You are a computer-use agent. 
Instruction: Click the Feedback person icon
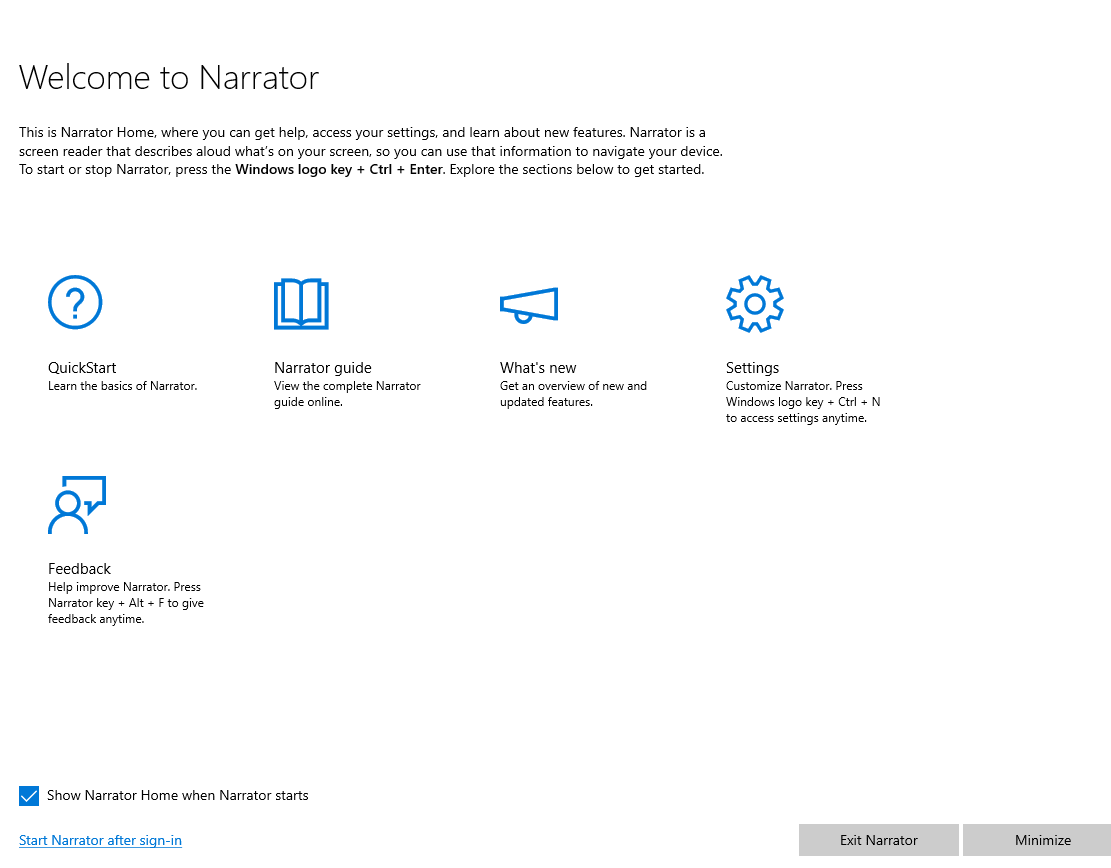point(77,505)
